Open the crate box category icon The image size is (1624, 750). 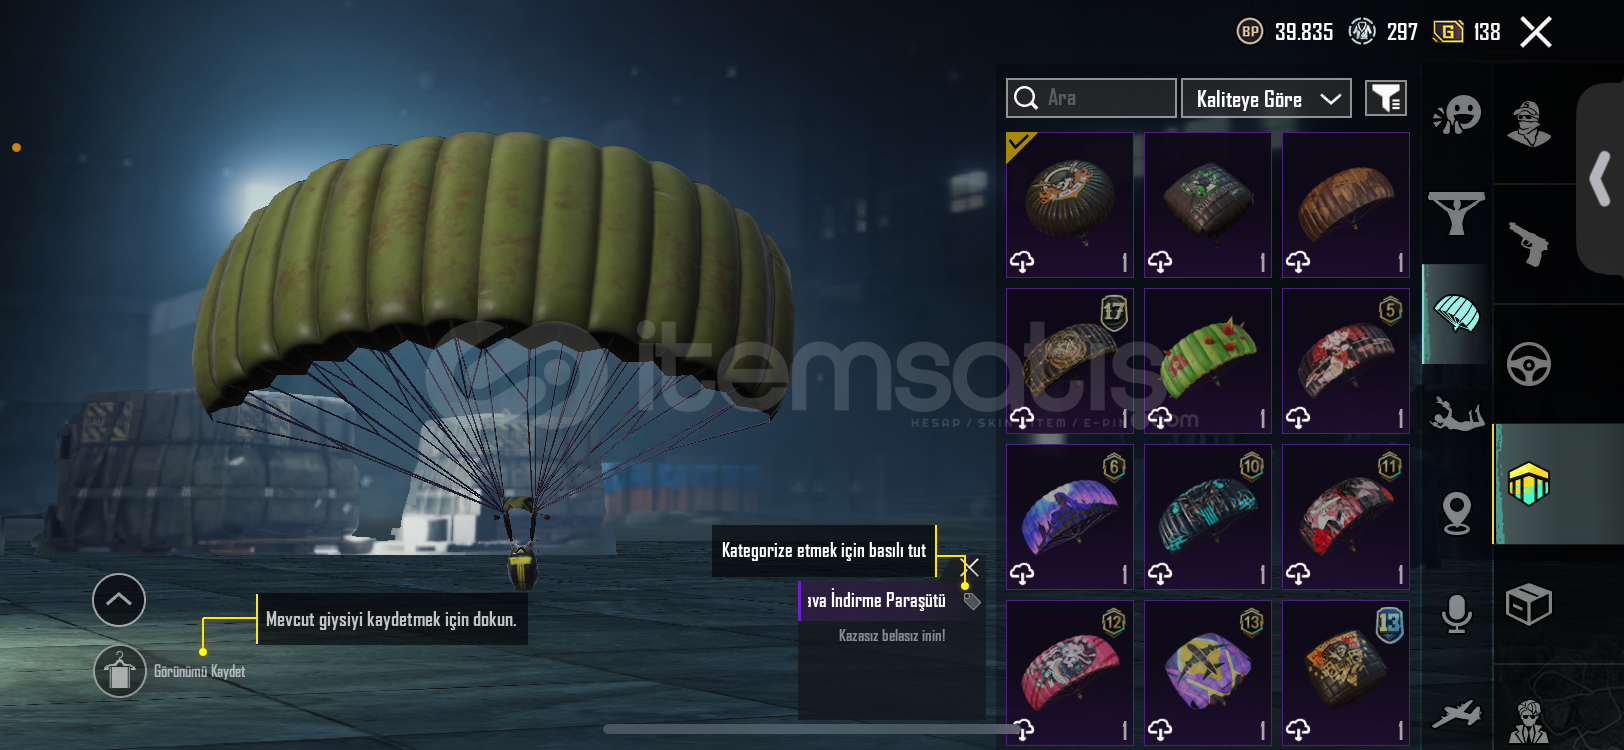point(1529,604)
